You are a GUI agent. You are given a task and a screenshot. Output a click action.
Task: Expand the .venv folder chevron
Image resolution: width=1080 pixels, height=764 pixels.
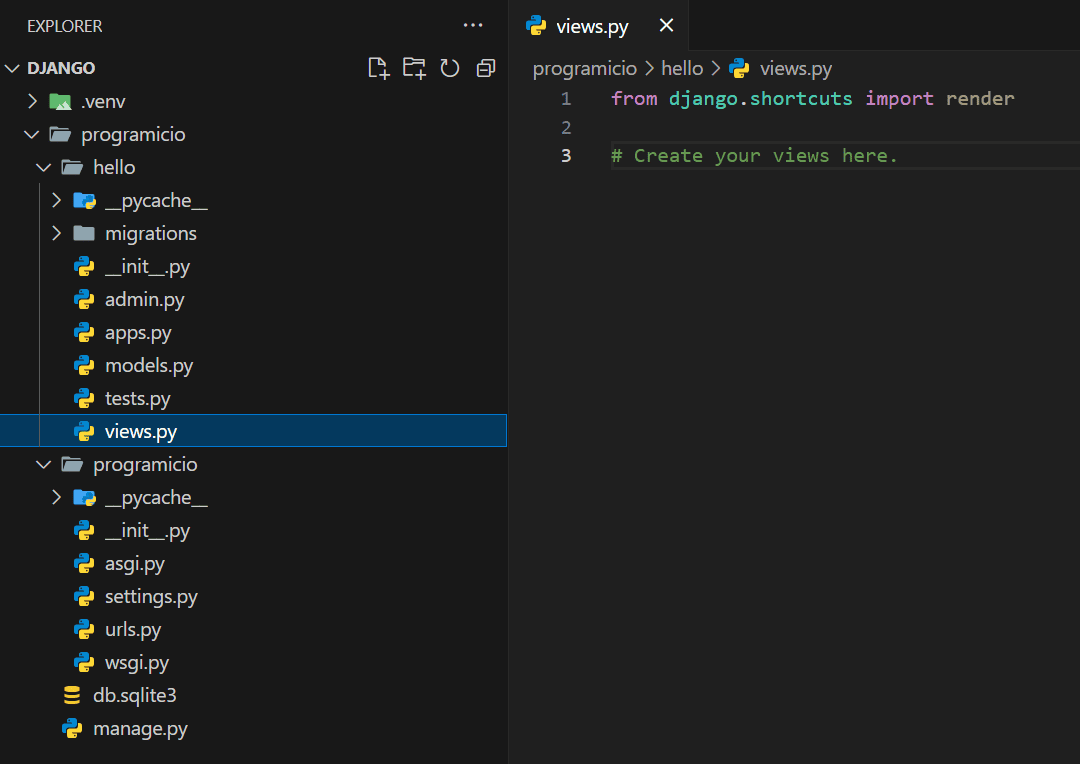[x=32, y=101]
